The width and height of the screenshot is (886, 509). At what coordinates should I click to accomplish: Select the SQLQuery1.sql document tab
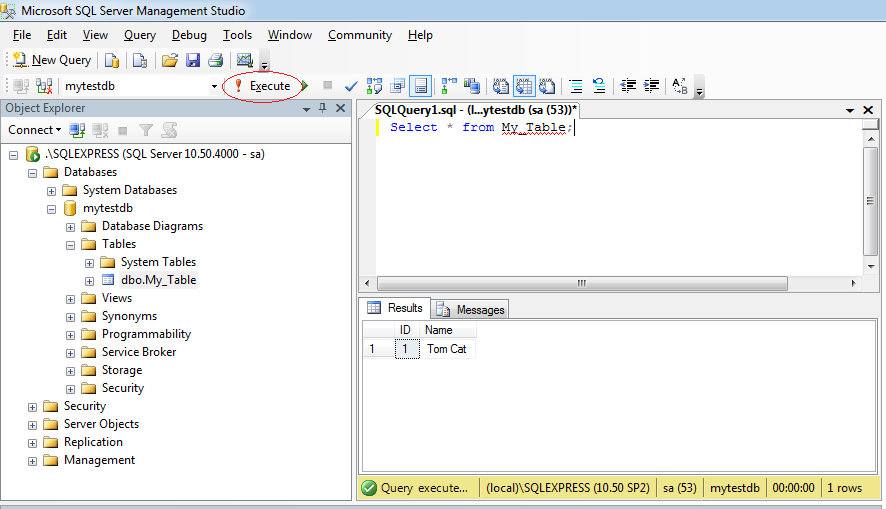(x=475, y=110)
